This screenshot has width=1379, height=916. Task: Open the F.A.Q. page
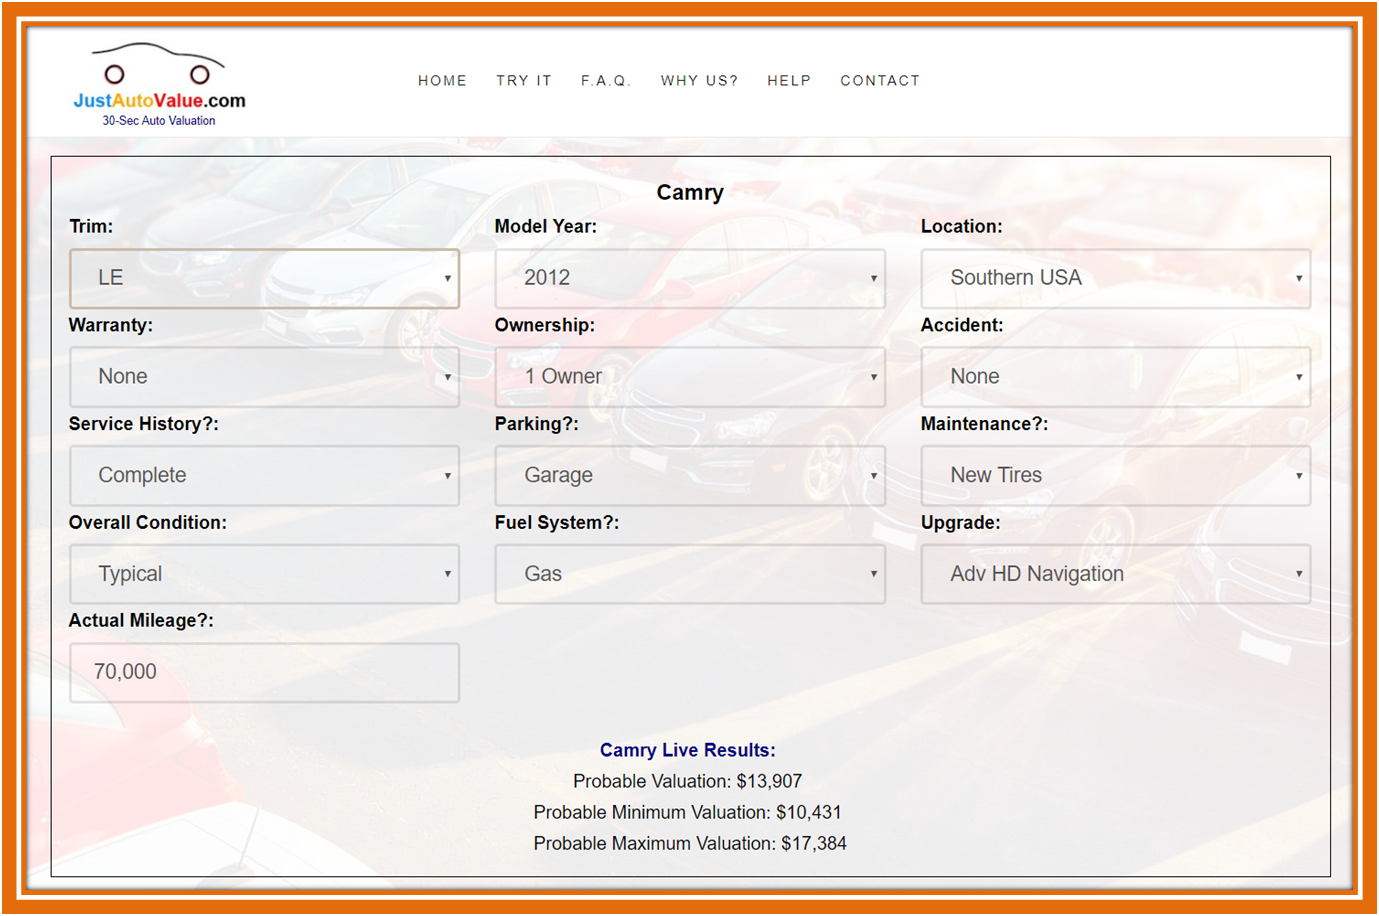pyautogui.click(x=607, y=80)
